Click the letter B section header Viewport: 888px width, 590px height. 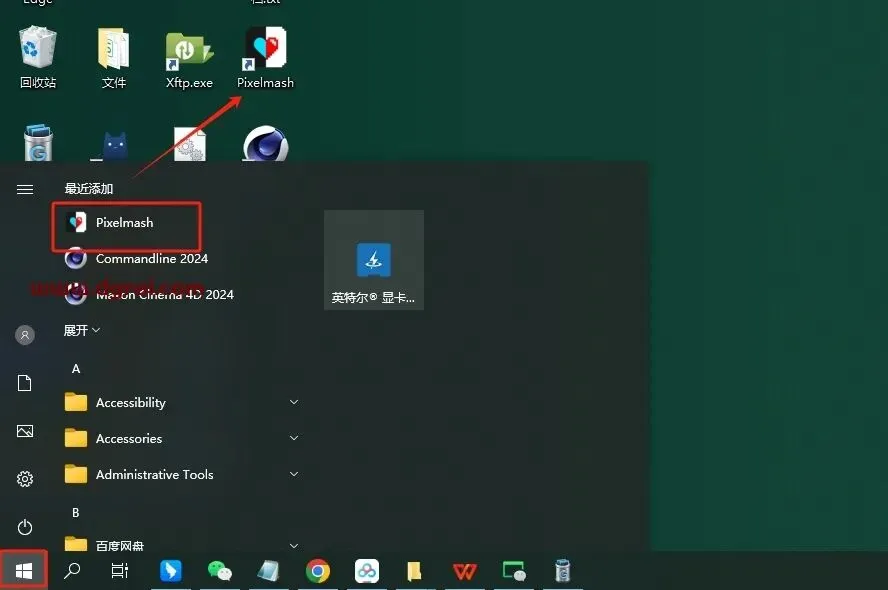coord(75,512)
